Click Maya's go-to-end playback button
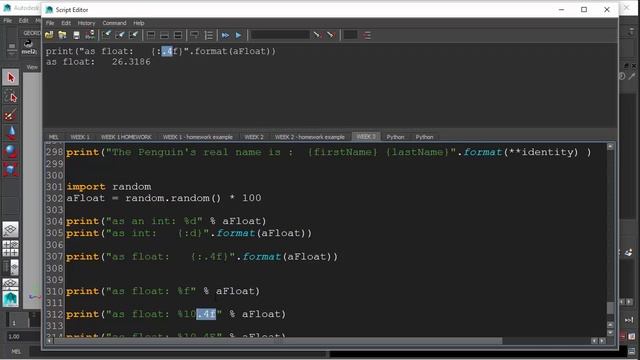 click(629, 320)
